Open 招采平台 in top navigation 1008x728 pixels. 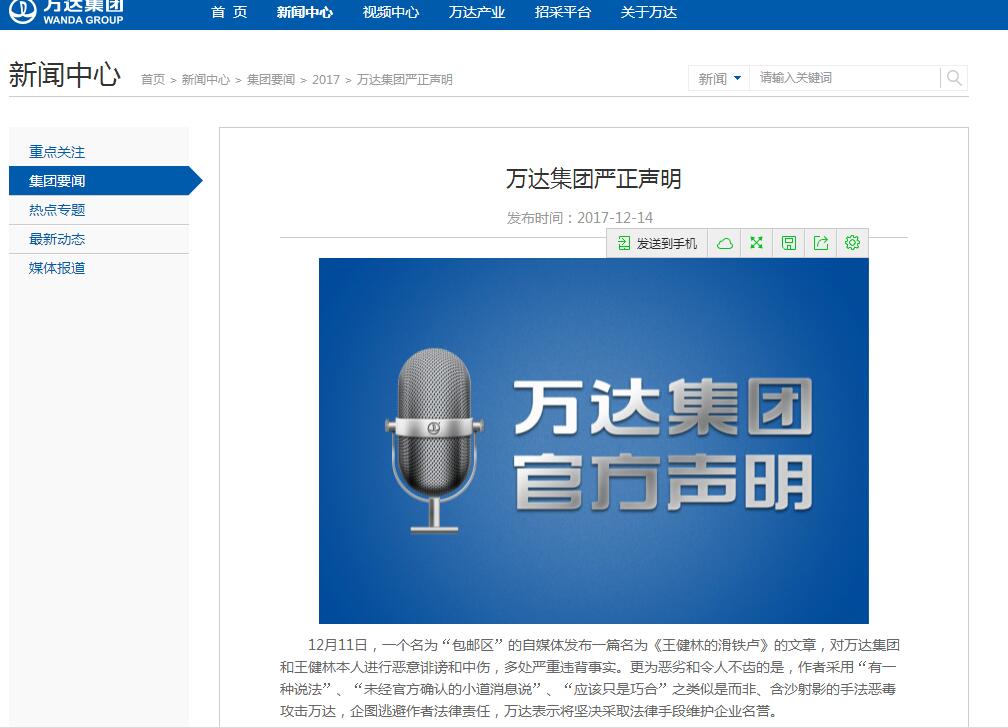click(x=562, y=12)
